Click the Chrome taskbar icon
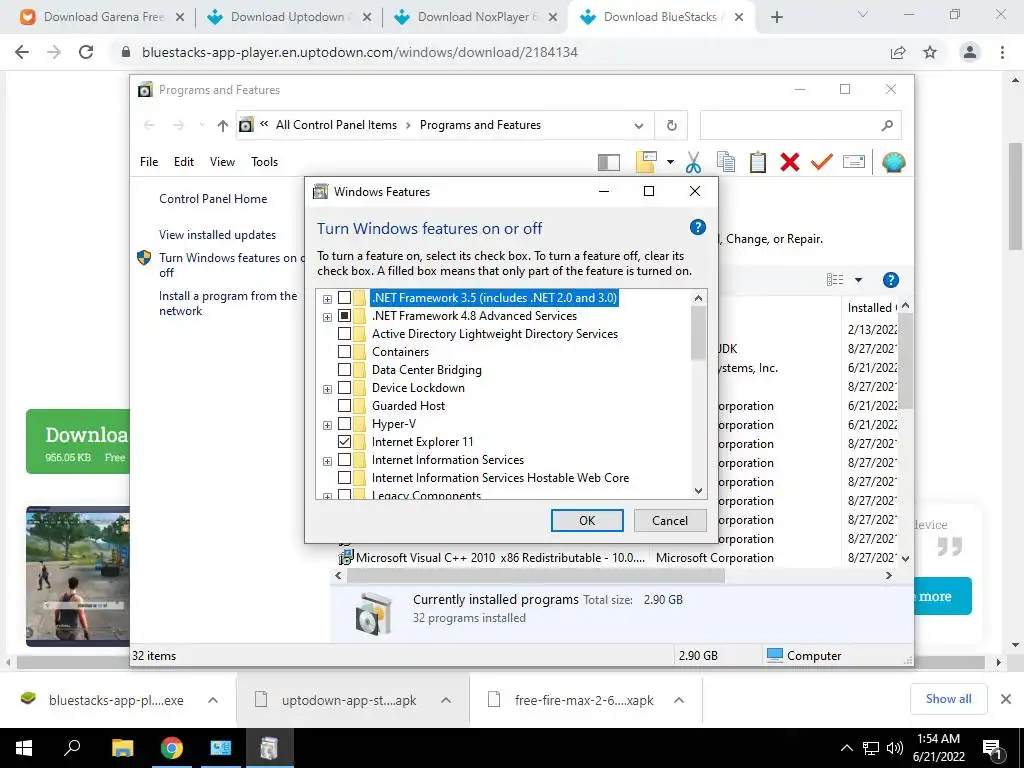 point(172,748)
